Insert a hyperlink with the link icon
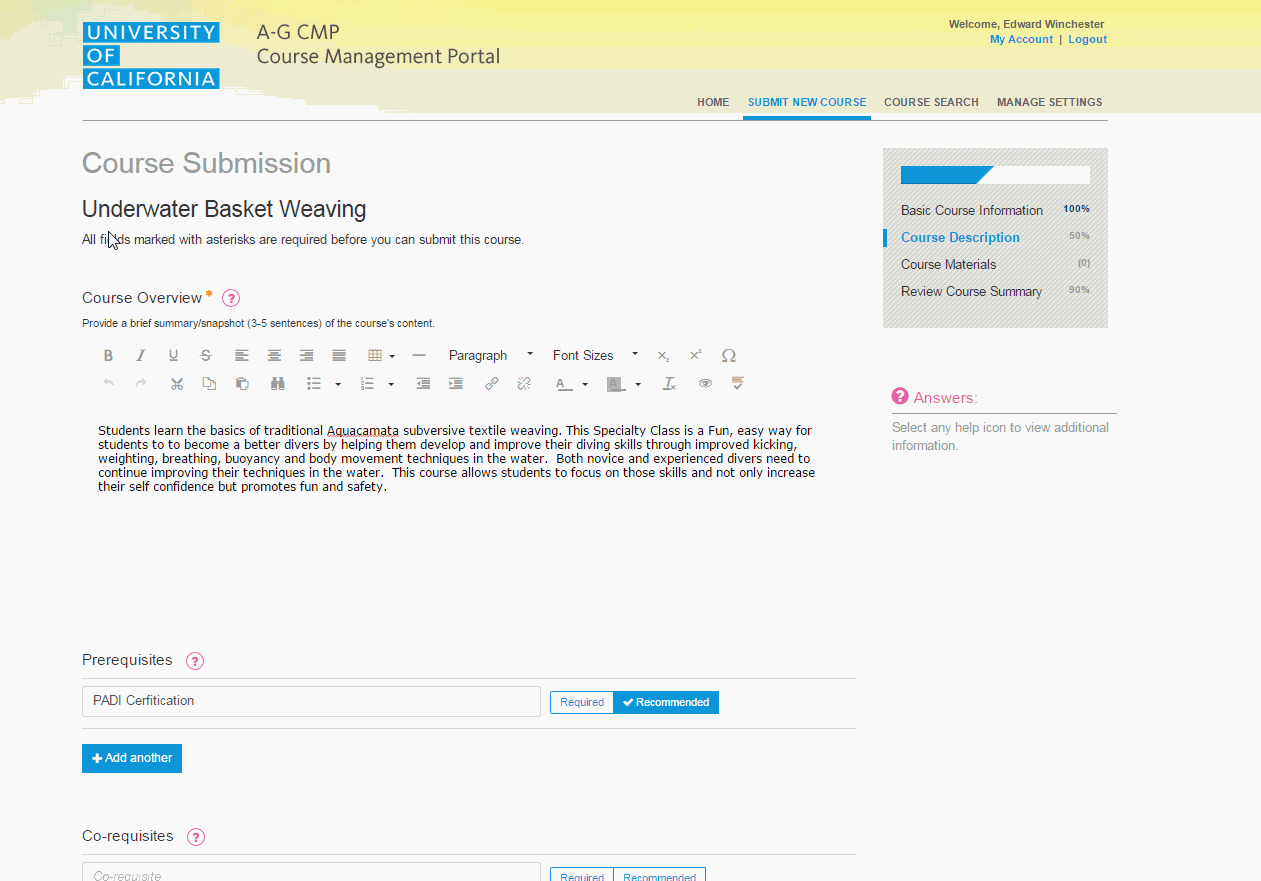The image size is (1261, 881). (x=491, y=384)
